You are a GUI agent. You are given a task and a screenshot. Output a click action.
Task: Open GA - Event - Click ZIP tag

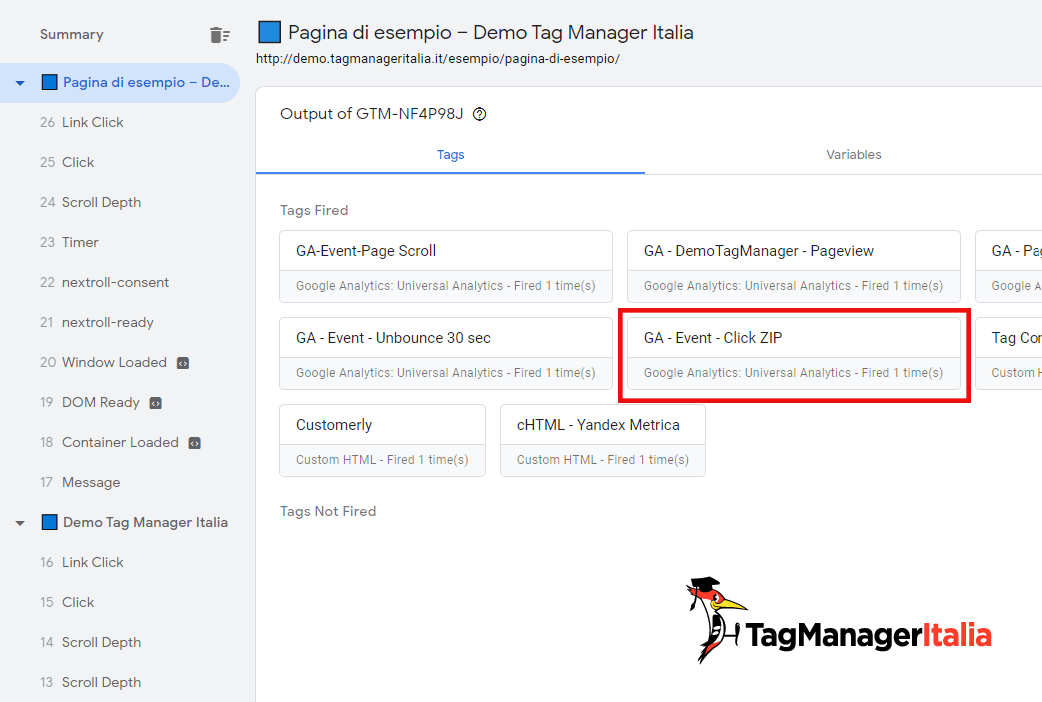[x=793, y=354]
